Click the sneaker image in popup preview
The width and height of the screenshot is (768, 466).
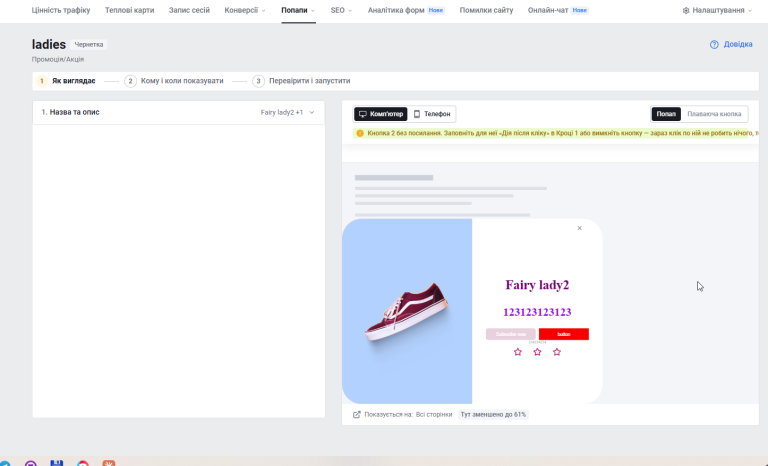click(x=407, y=312)
